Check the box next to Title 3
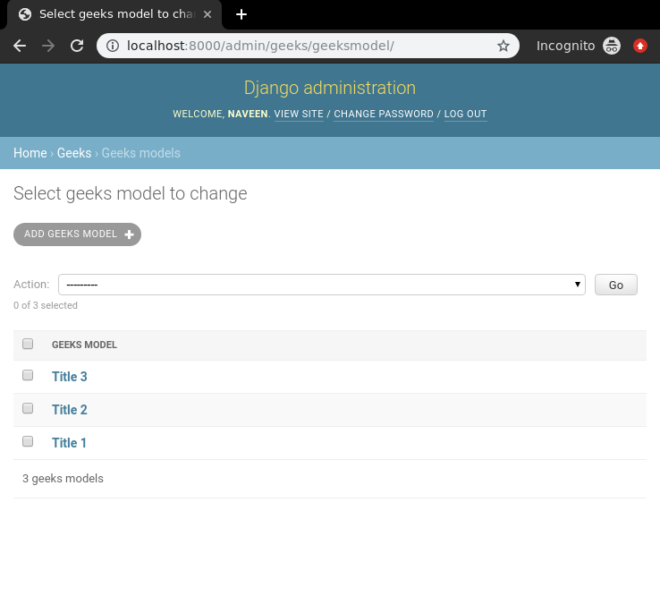The width and height of the screenshot is (660, 605). [x=28, y=375]
